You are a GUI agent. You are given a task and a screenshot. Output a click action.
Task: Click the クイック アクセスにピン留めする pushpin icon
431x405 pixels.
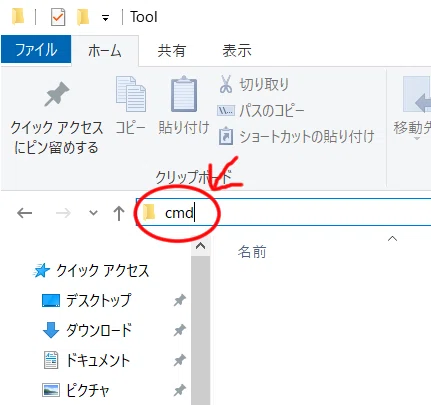(57, 94)
